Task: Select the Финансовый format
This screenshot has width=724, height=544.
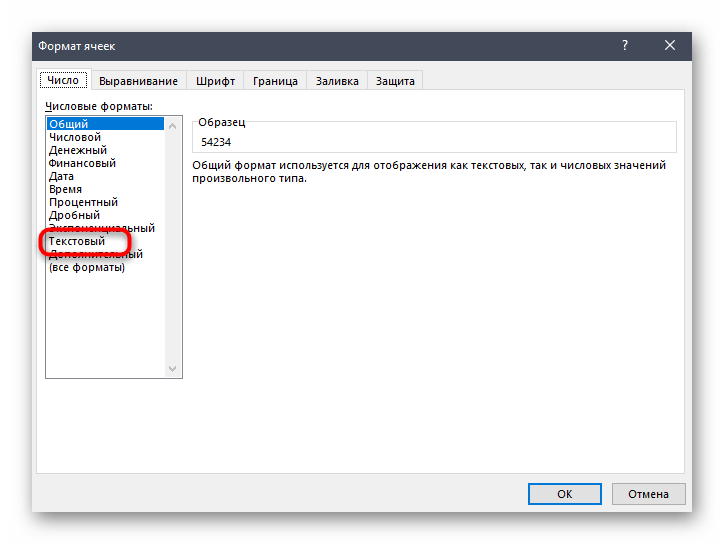Action: [105, 163]
